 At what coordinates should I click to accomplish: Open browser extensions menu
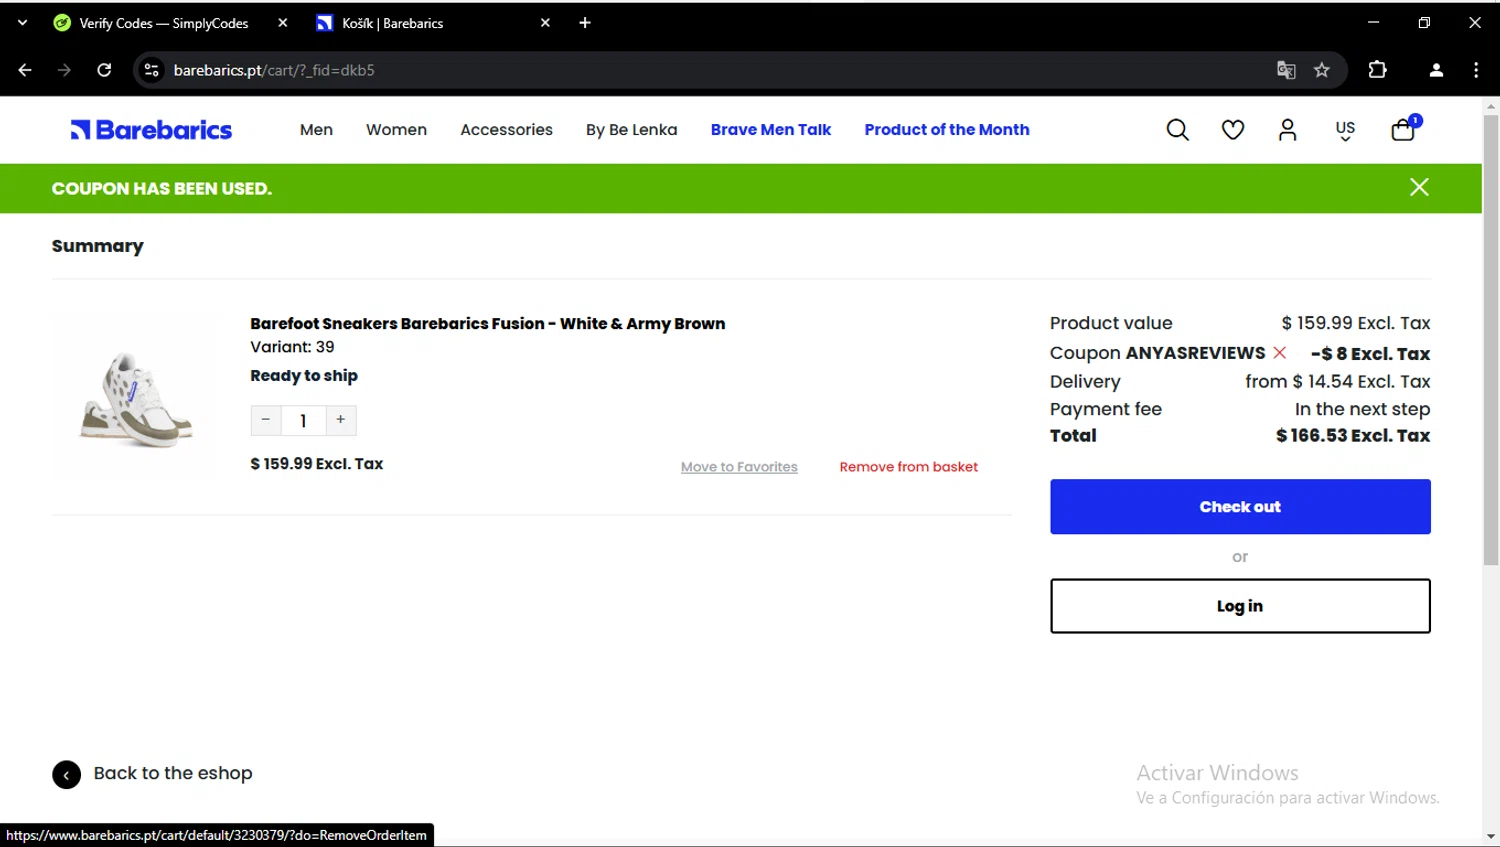[x=1377, y=70]
